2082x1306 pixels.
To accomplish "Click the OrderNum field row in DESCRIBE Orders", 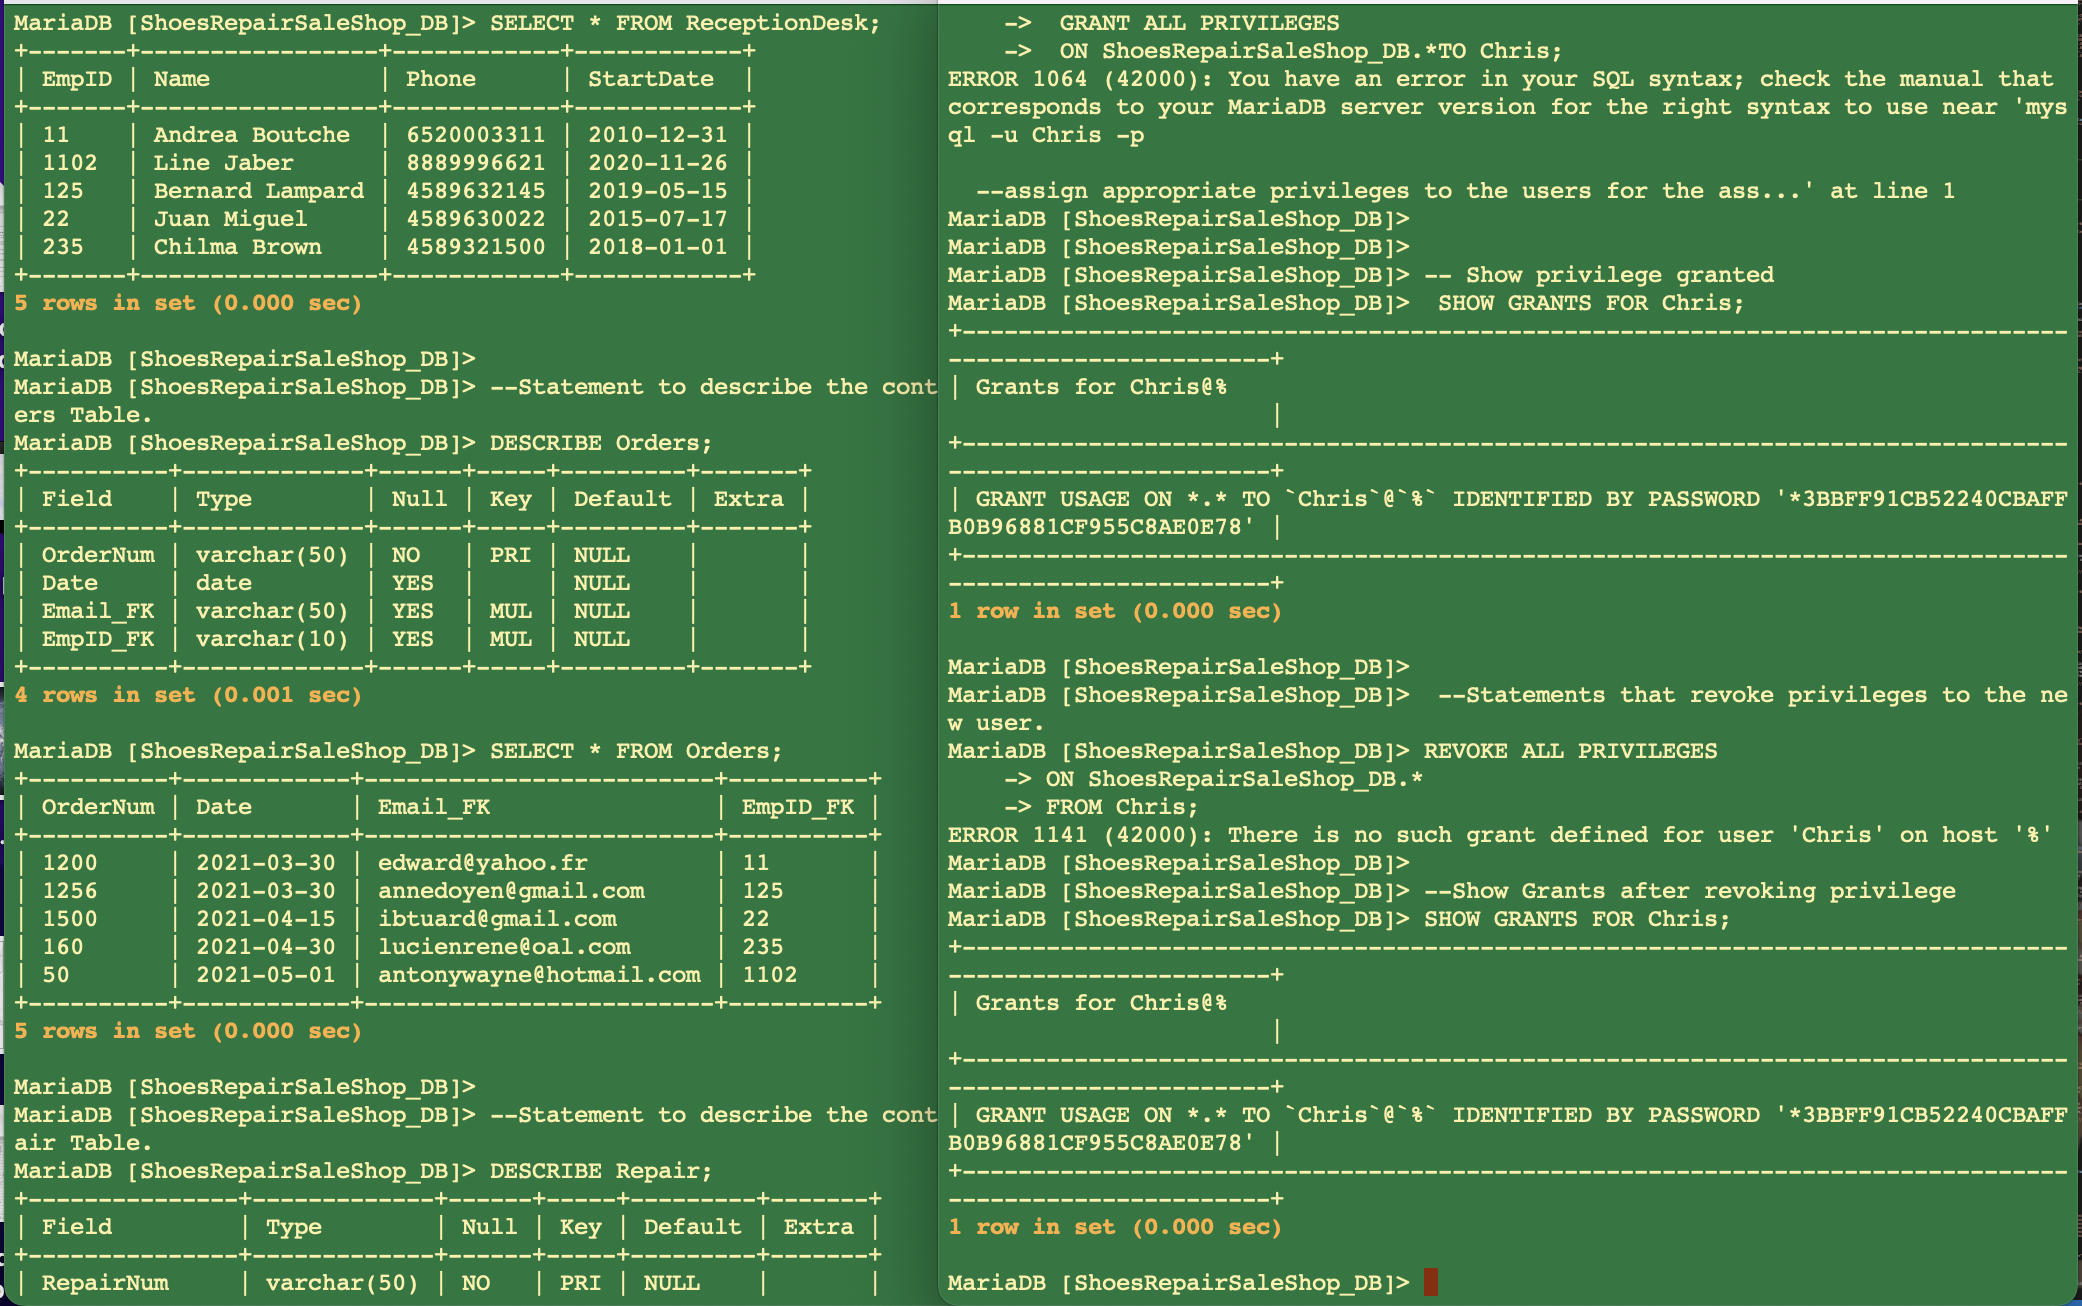I will pos(98,555).
